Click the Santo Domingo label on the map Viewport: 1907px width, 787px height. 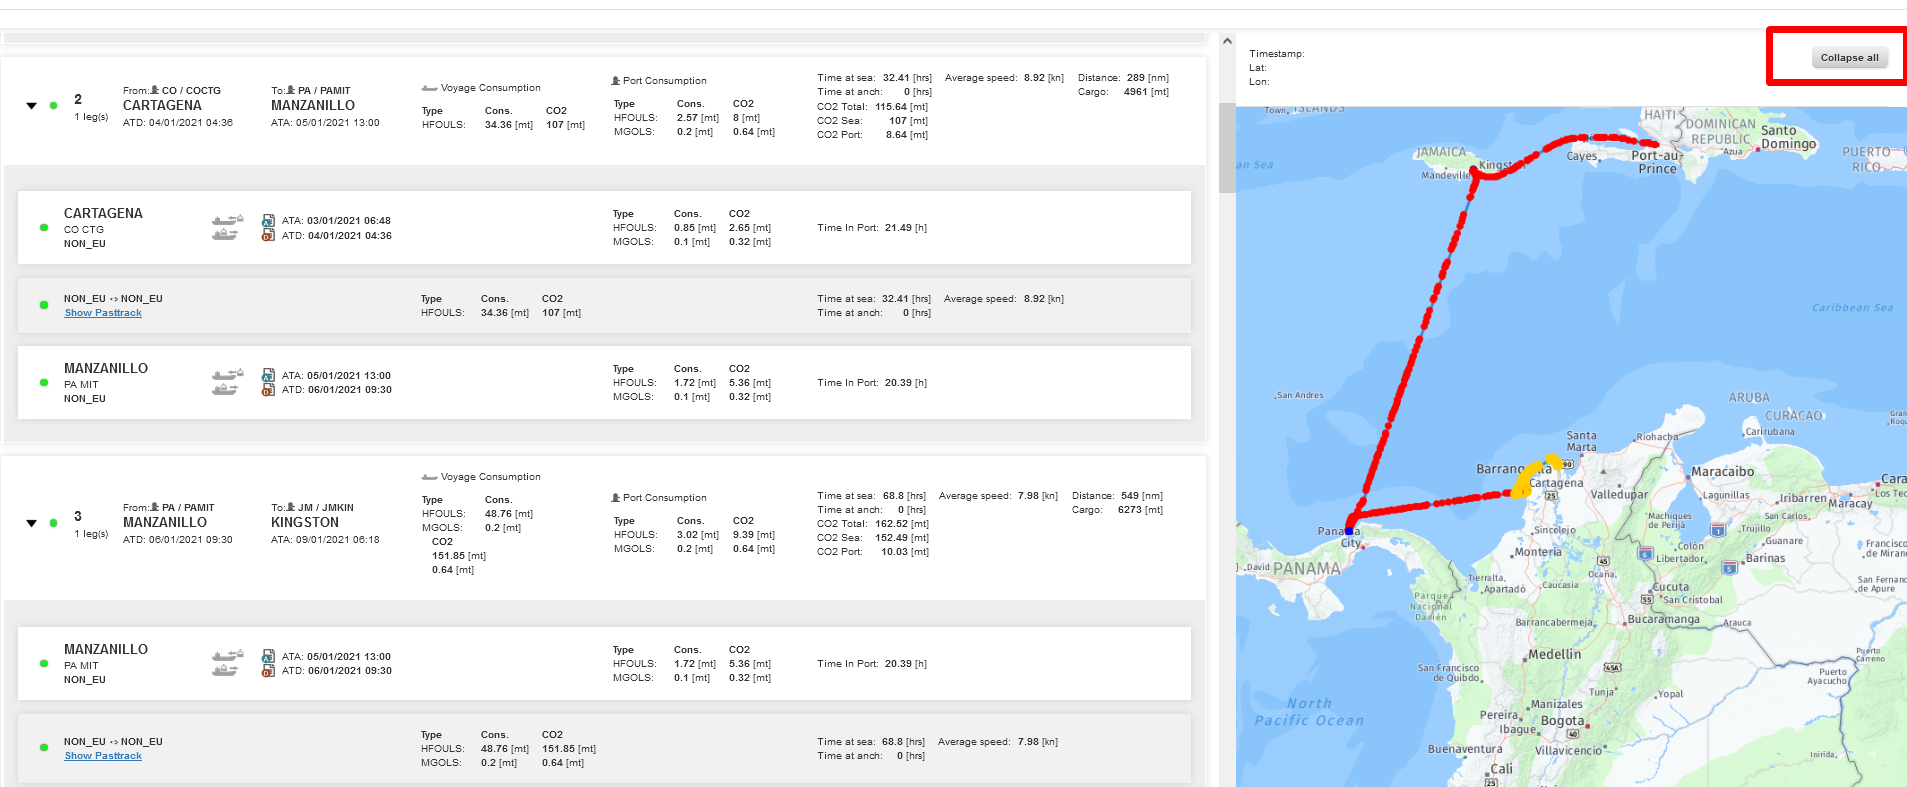coord(1788,137)
